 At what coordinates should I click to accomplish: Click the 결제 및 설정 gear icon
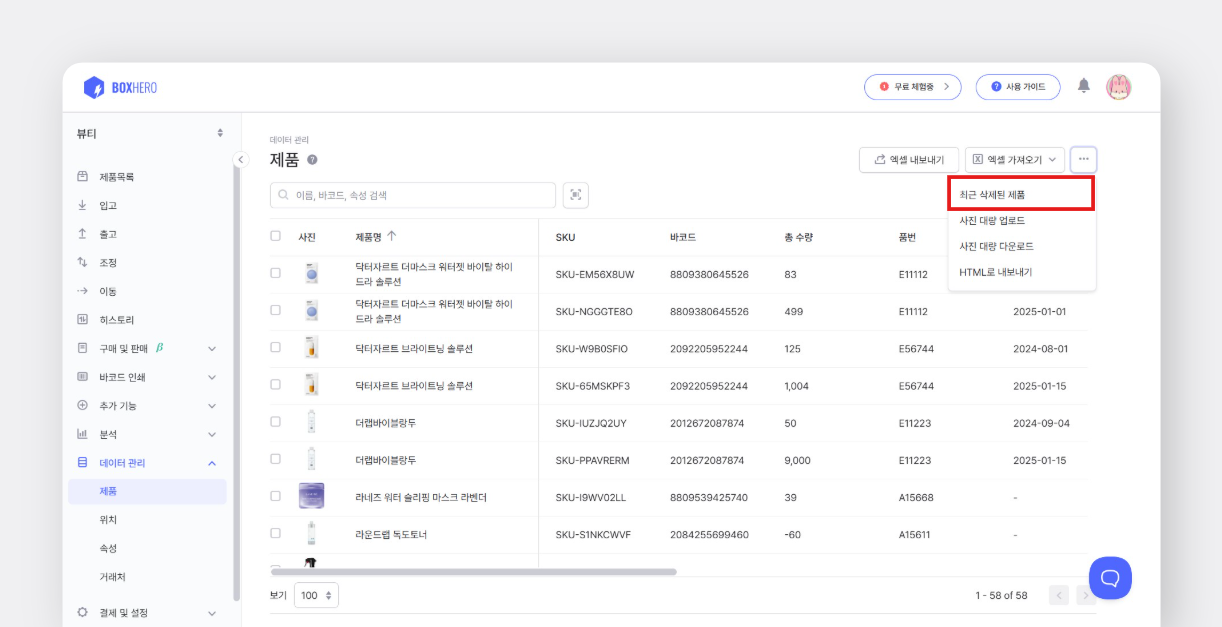83,612
